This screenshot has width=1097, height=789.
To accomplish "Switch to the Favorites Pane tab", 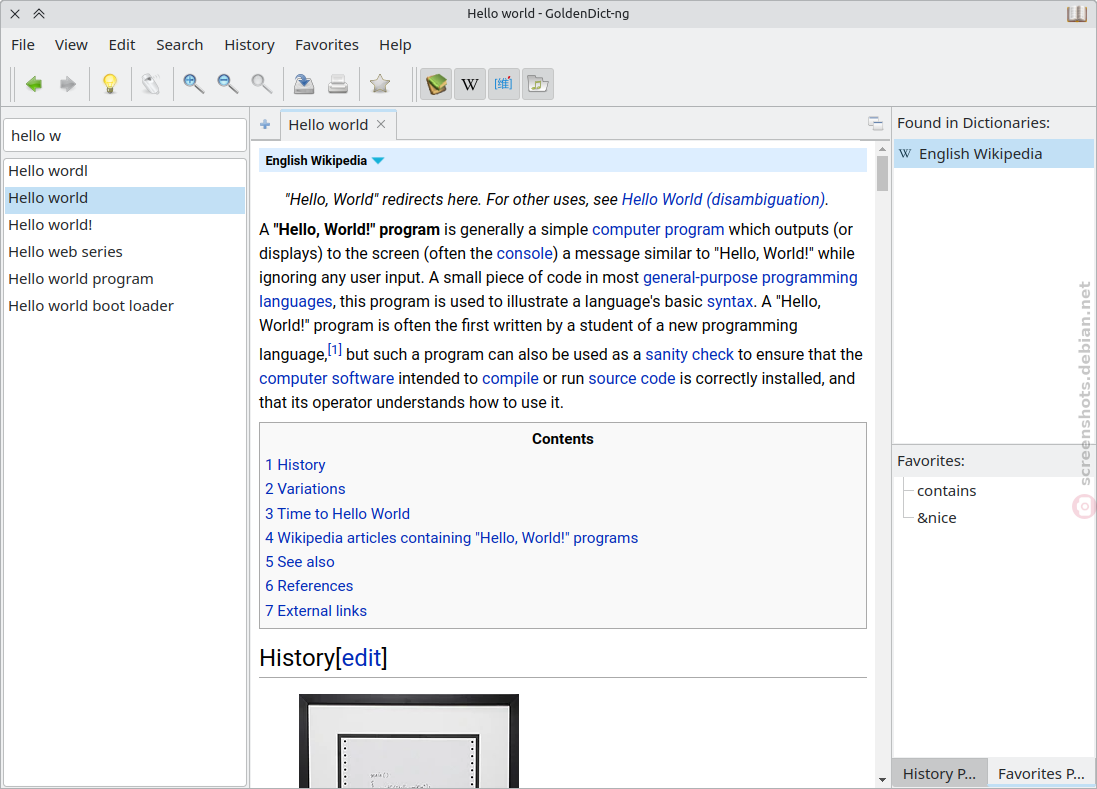I will 1041,774.
